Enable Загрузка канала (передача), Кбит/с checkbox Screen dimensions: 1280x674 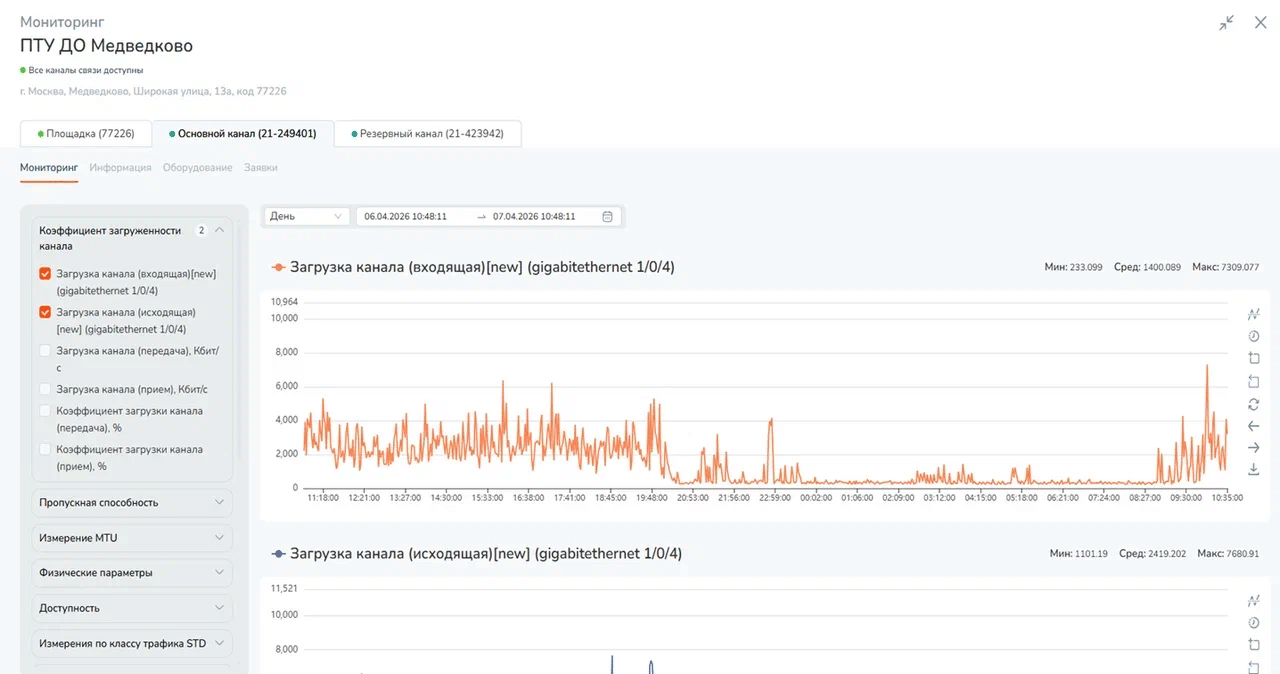[45, 350]
